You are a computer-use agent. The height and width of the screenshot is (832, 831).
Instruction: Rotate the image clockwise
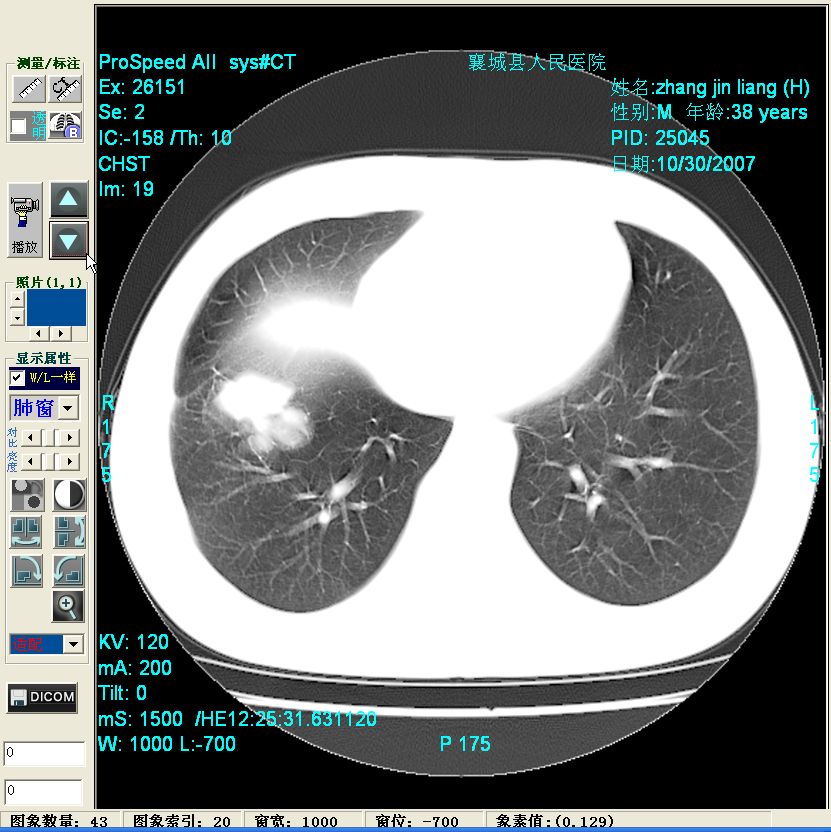[x=27, y=570]
